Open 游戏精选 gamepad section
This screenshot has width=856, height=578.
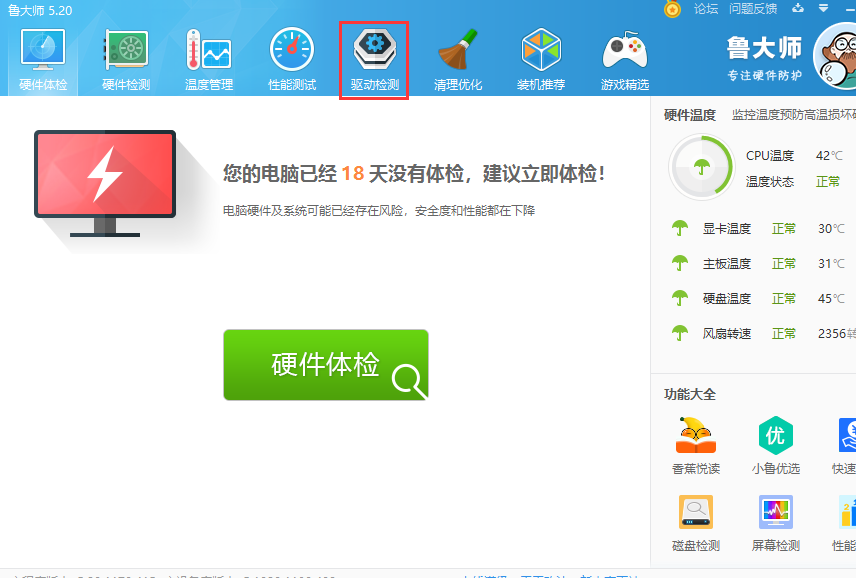(x=624, y=59)
